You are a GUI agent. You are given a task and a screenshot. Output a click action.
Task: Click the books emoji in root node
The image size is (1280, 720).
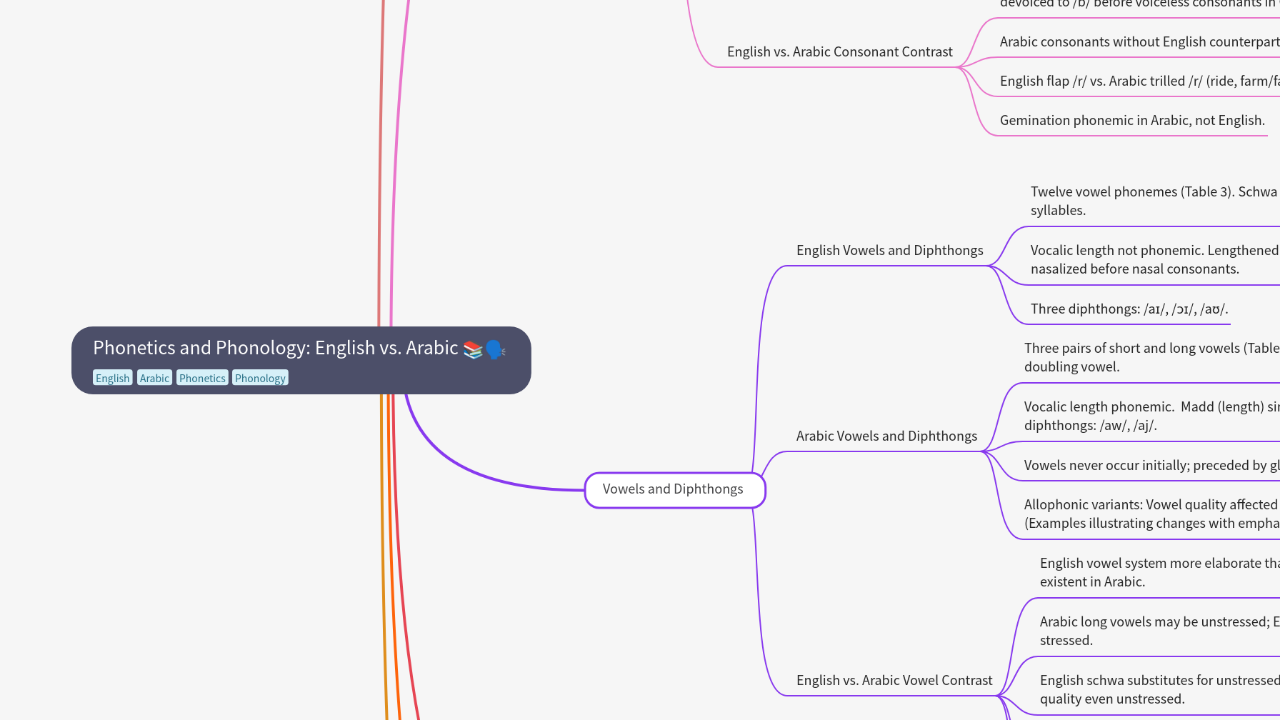(473, 349)
